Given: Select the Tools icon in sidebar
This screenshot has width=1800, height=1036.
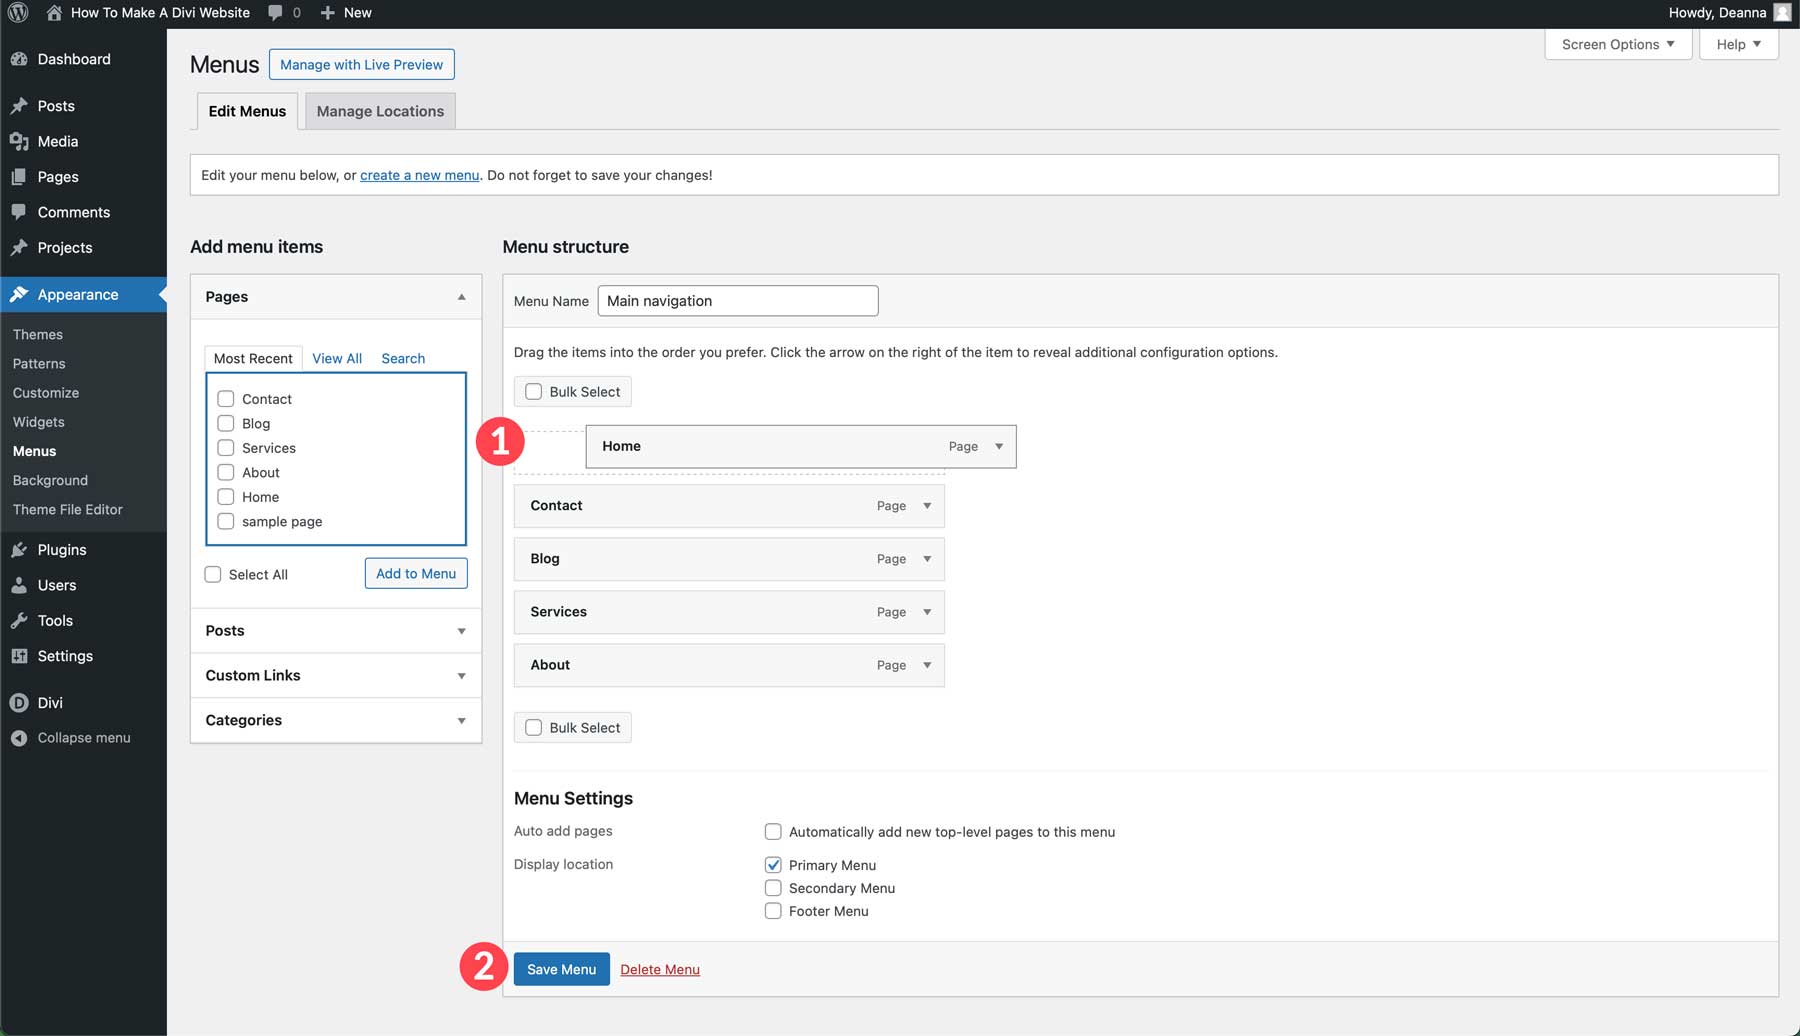Looking at the screenshot, I should [20, 620].
